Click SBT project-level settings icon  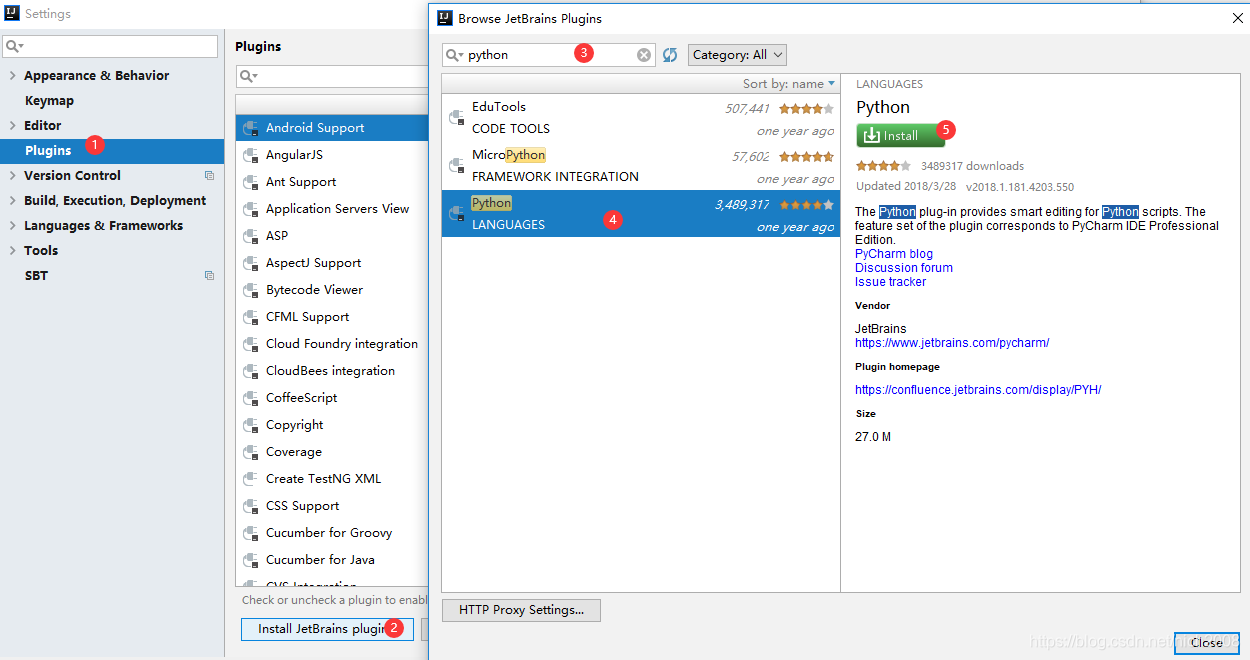tap(209, 275)
